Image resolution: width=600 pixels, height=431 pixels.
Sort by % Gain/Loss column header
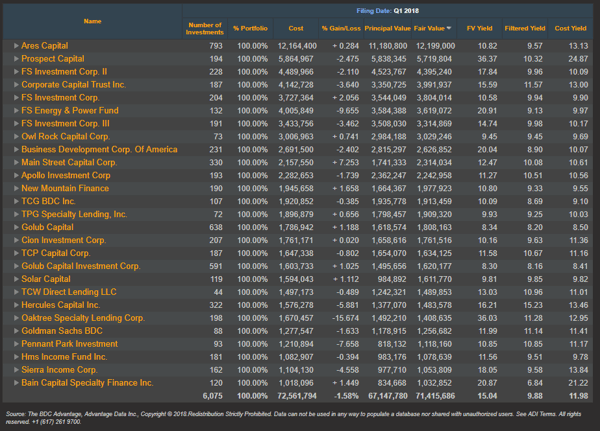tap(341, 28)
